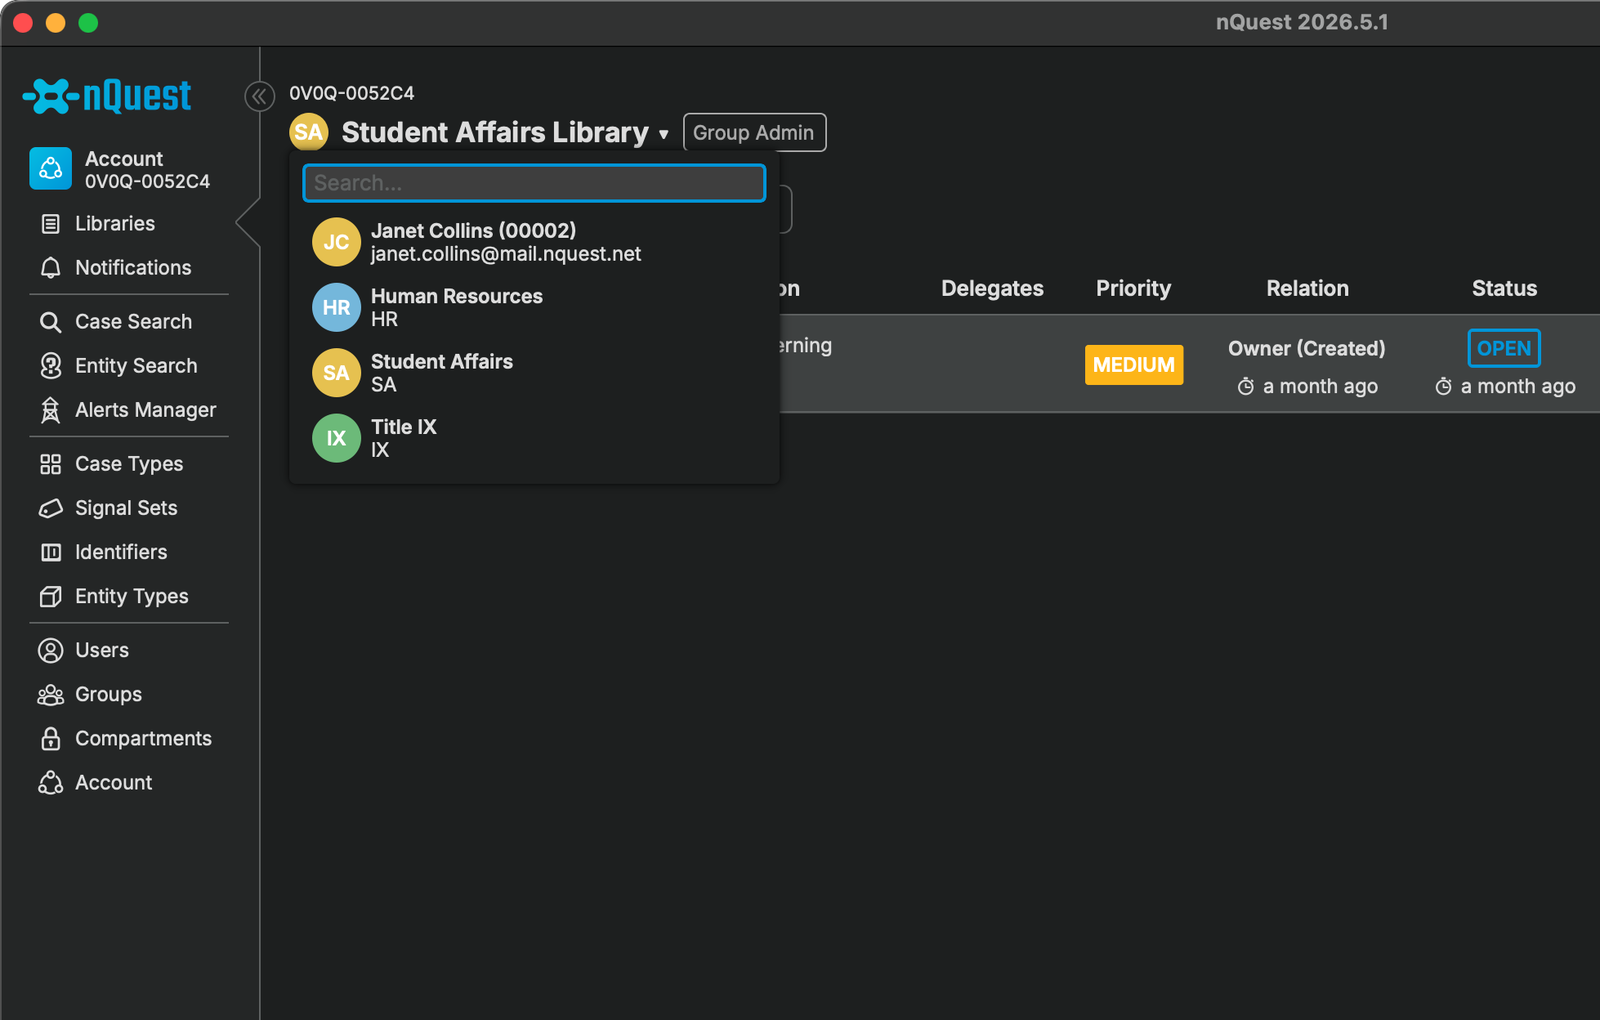Screen dimensions: 1600x1020
Task: Sort by the Relation column header
Action: (1307, 288)
